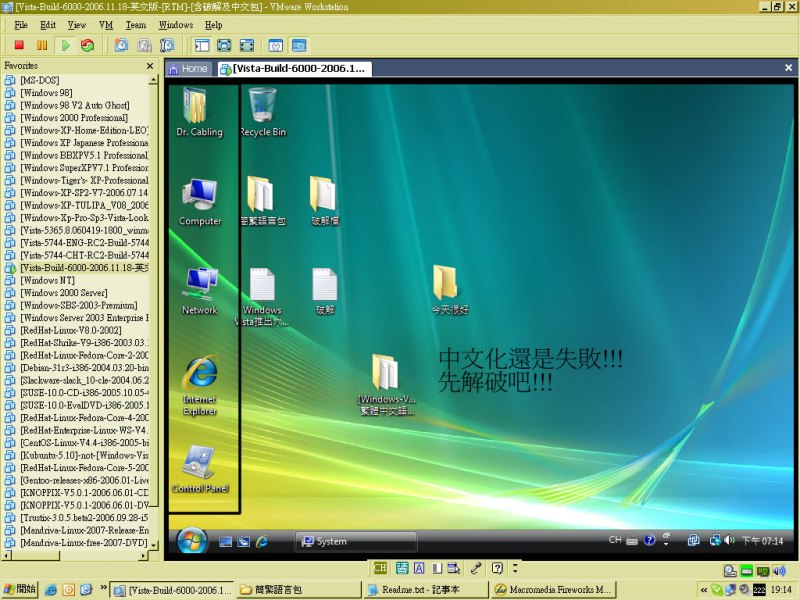800x600 pixels.
Task: Close the current VM tab
Action: tap(788, 67)
